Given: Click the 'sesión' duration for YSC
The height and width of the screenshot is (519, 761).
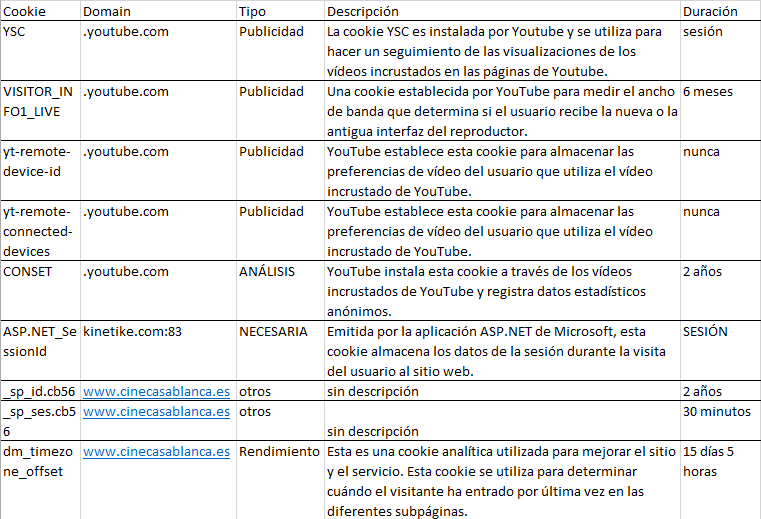Looking at the screenshot, I should click(703, 32).
